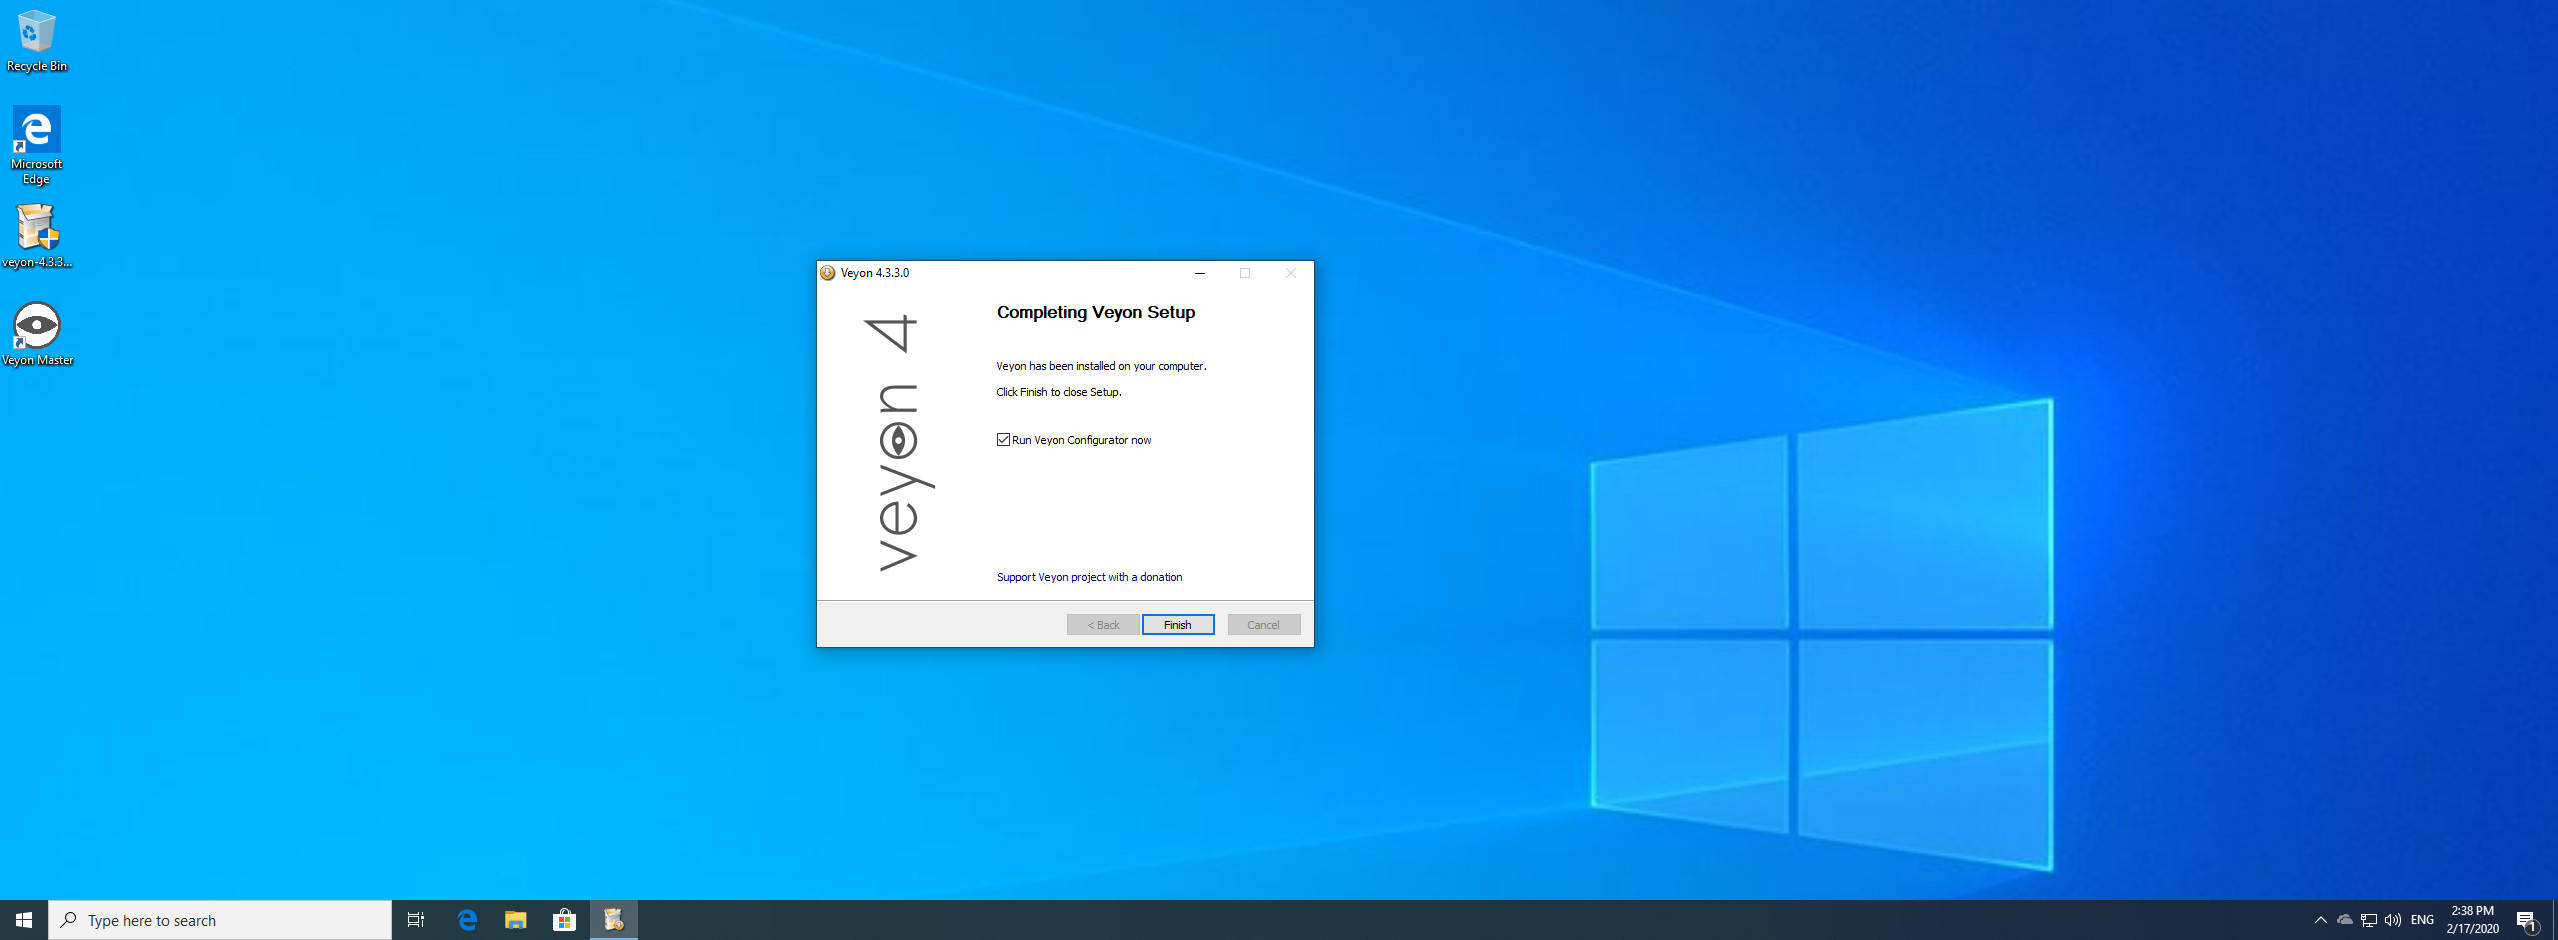Select the Veyon Master desktop shortcut

[37, 334]
